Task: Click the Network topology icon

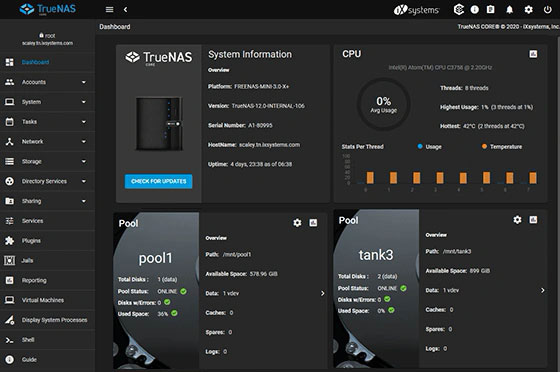Action: 10,141
